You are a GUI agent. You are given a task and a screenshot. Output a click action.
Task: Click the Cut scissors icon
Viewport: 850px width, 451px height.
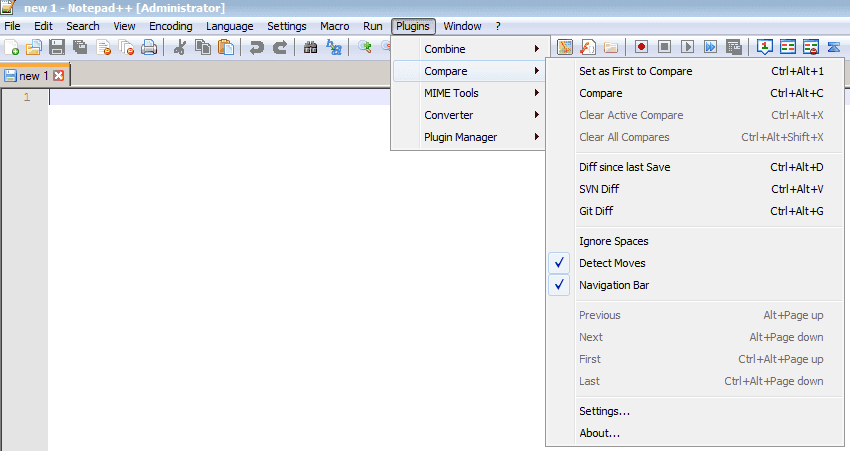pyautogui.click(x=180, y=48)
